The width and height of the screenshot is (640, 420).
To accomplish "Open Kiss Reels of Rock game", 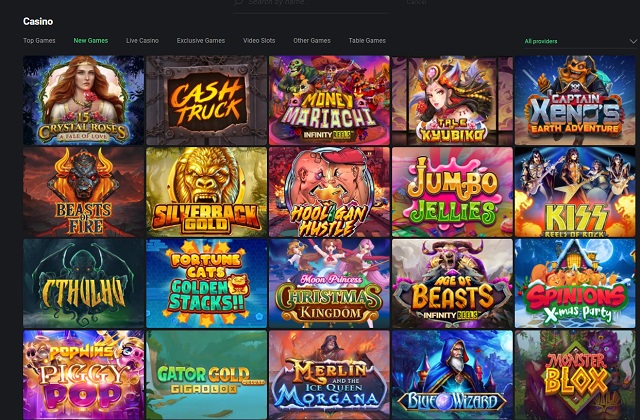I will click(575, 192).
